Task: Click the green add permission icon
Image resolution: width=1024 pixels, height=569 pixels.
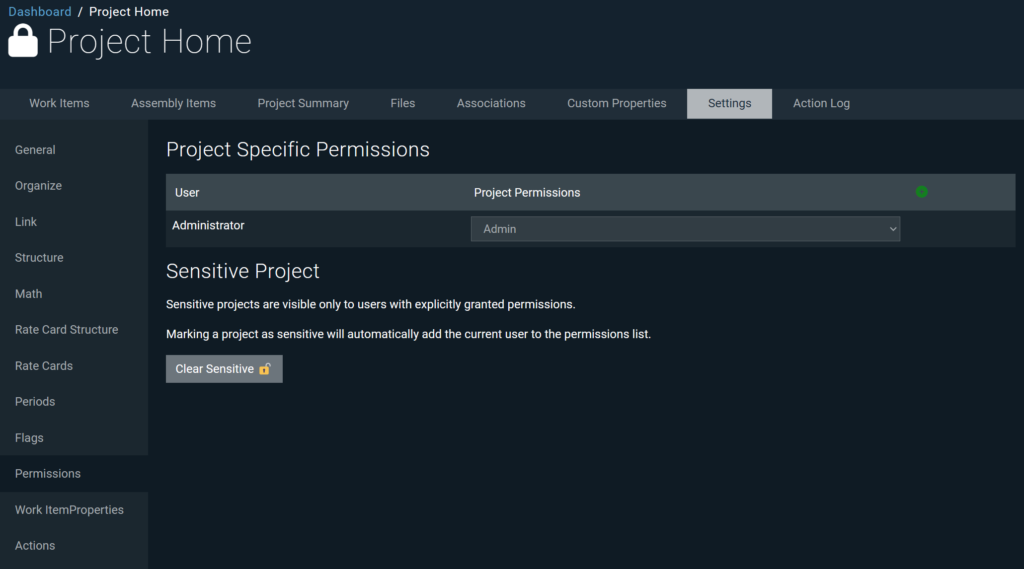Action: (x=921, y=191)
